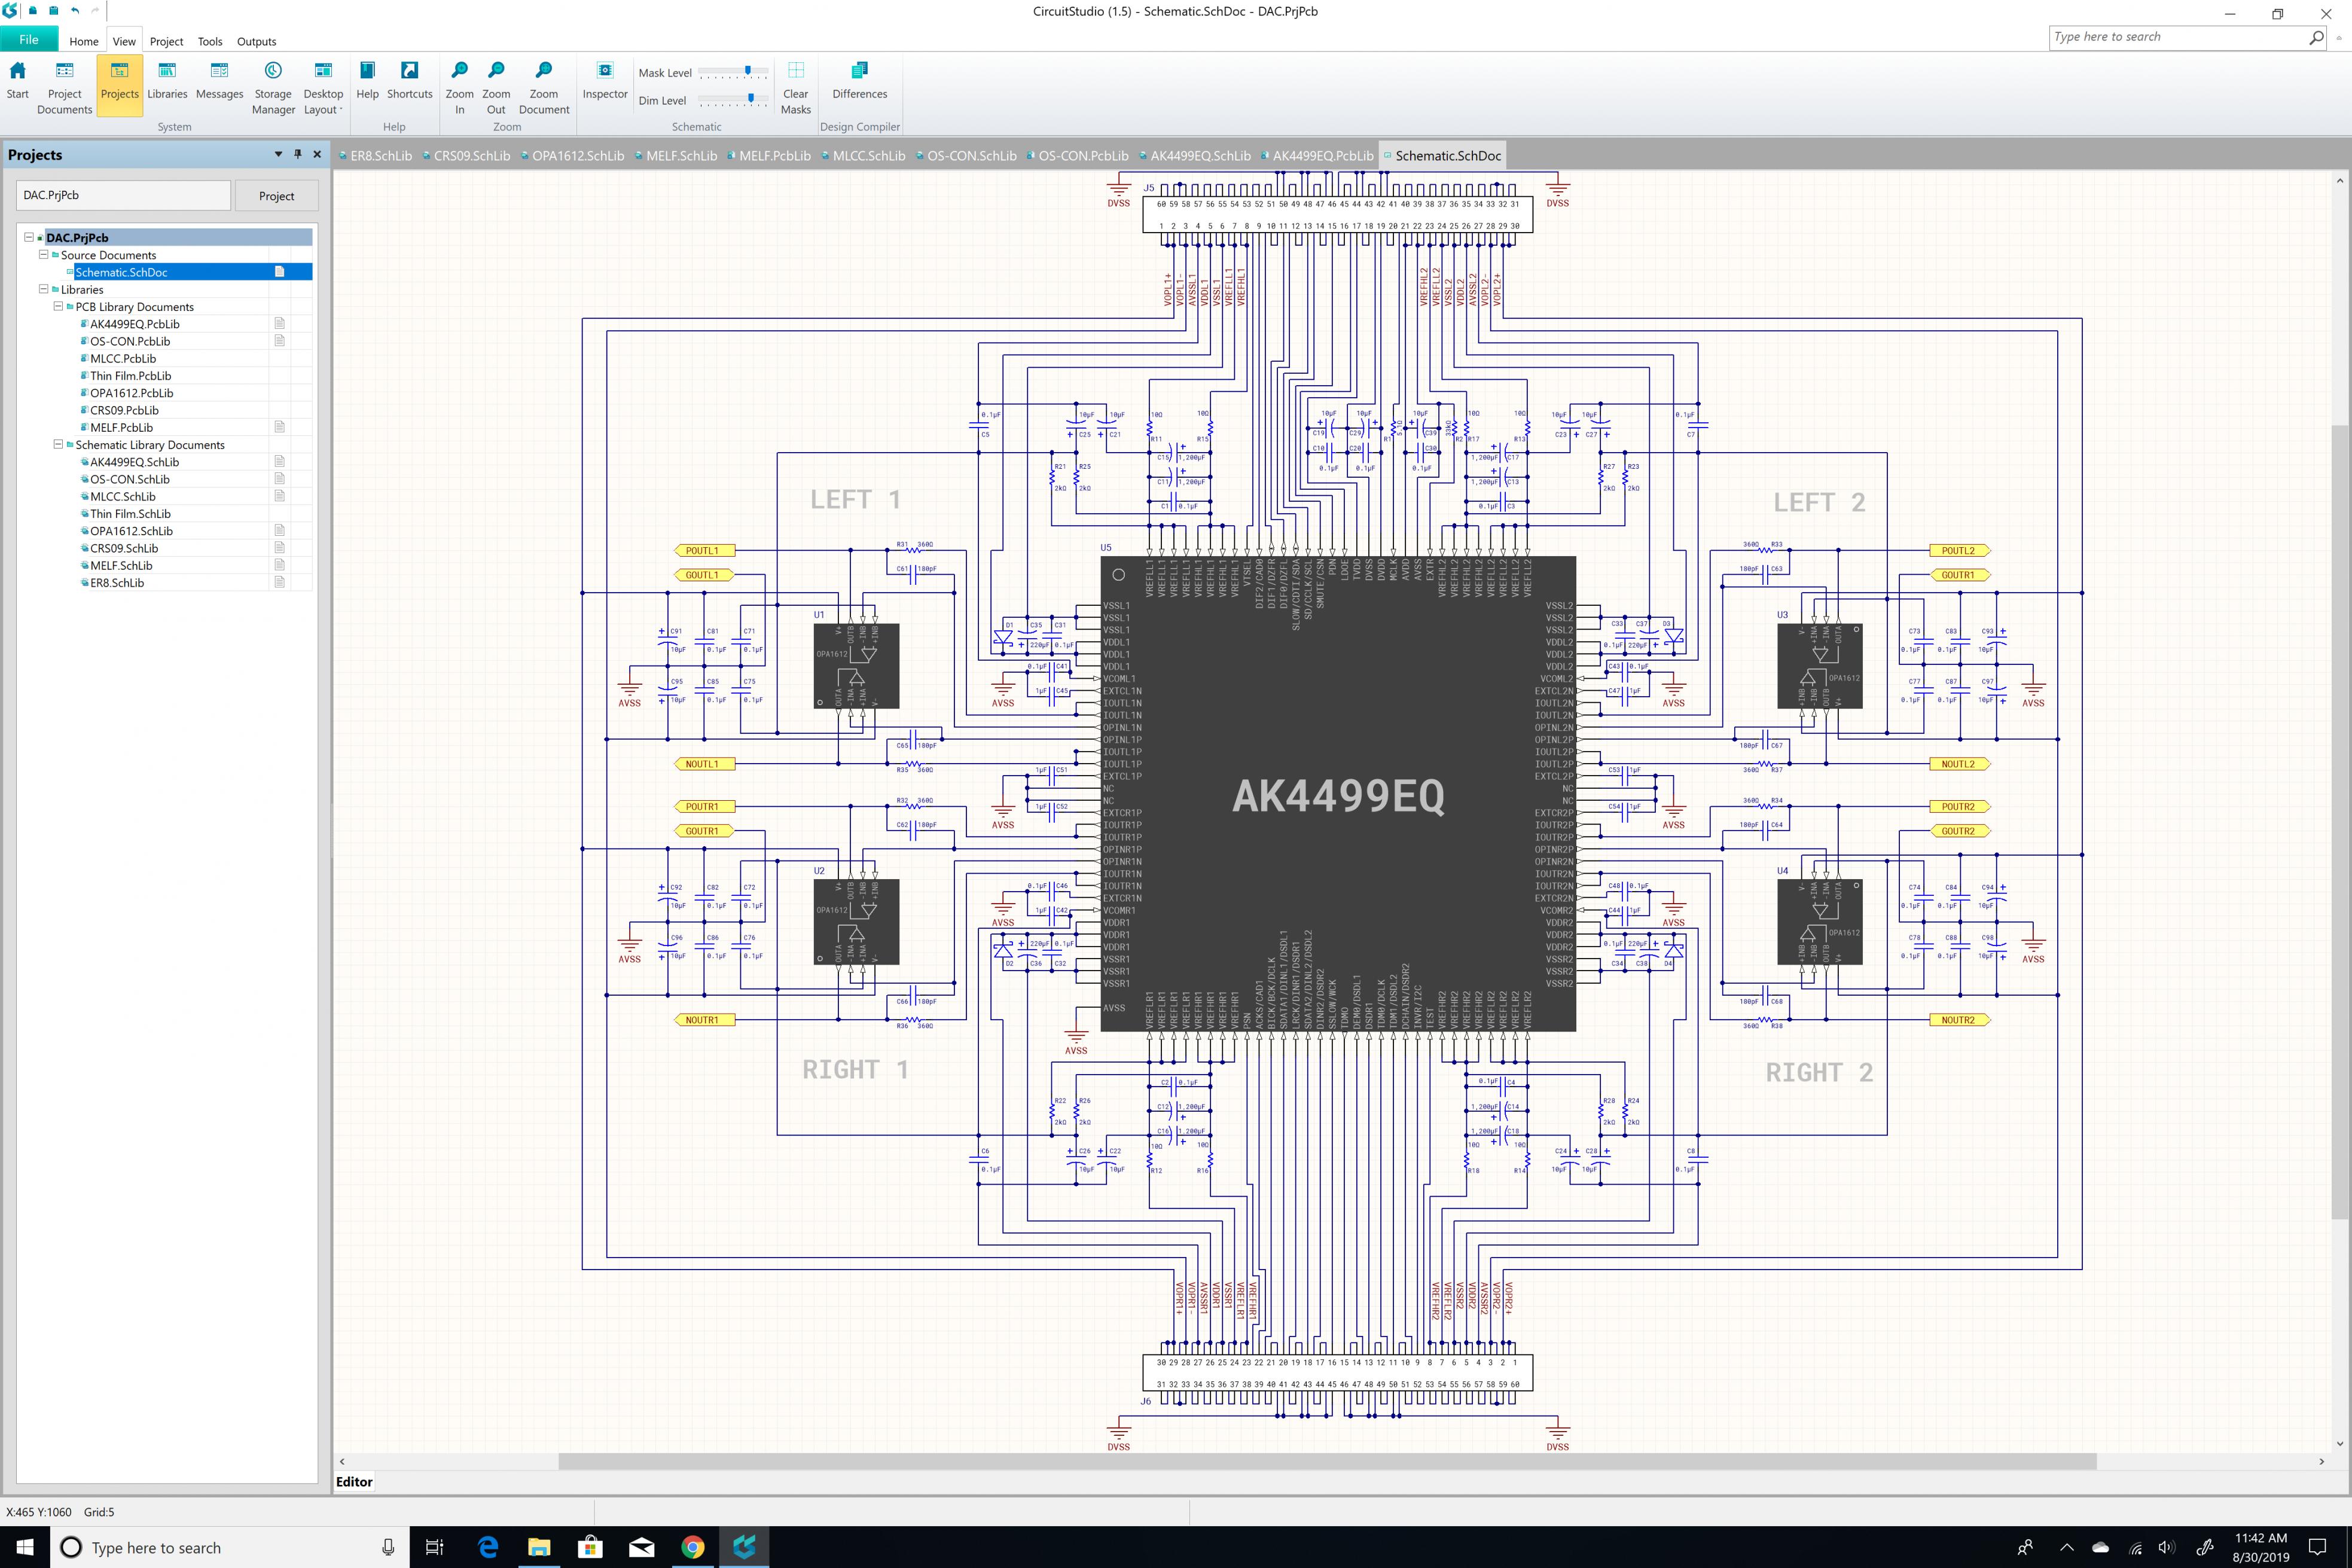Click the DAC.PrjPcb project name field
Screen dimensions: 2352x1568
(123, 195)
